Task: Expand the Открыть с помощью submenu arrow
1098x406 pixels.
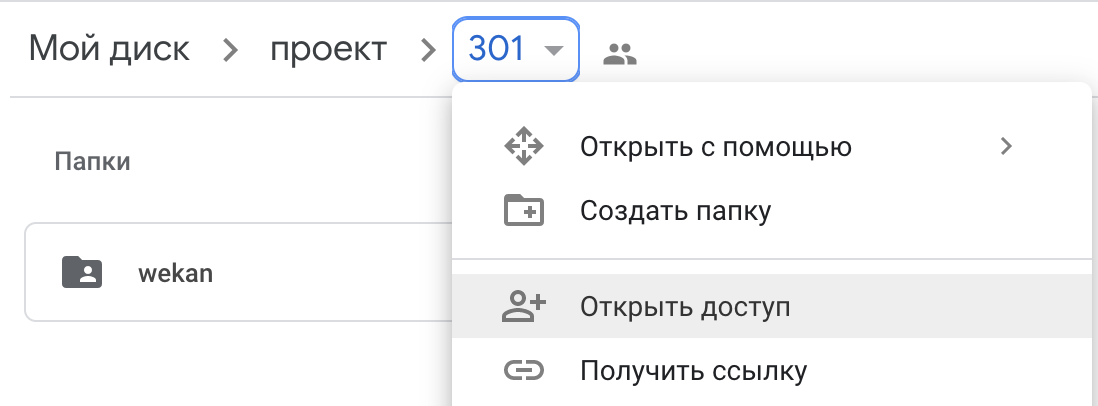Action: pos(1006,148)
